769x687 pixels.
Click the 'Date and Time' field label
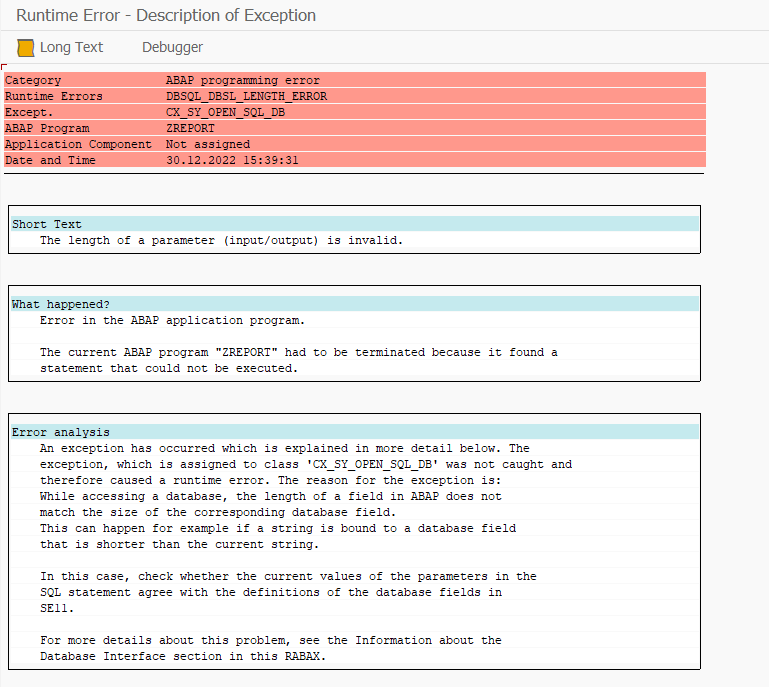coord(51,160)
